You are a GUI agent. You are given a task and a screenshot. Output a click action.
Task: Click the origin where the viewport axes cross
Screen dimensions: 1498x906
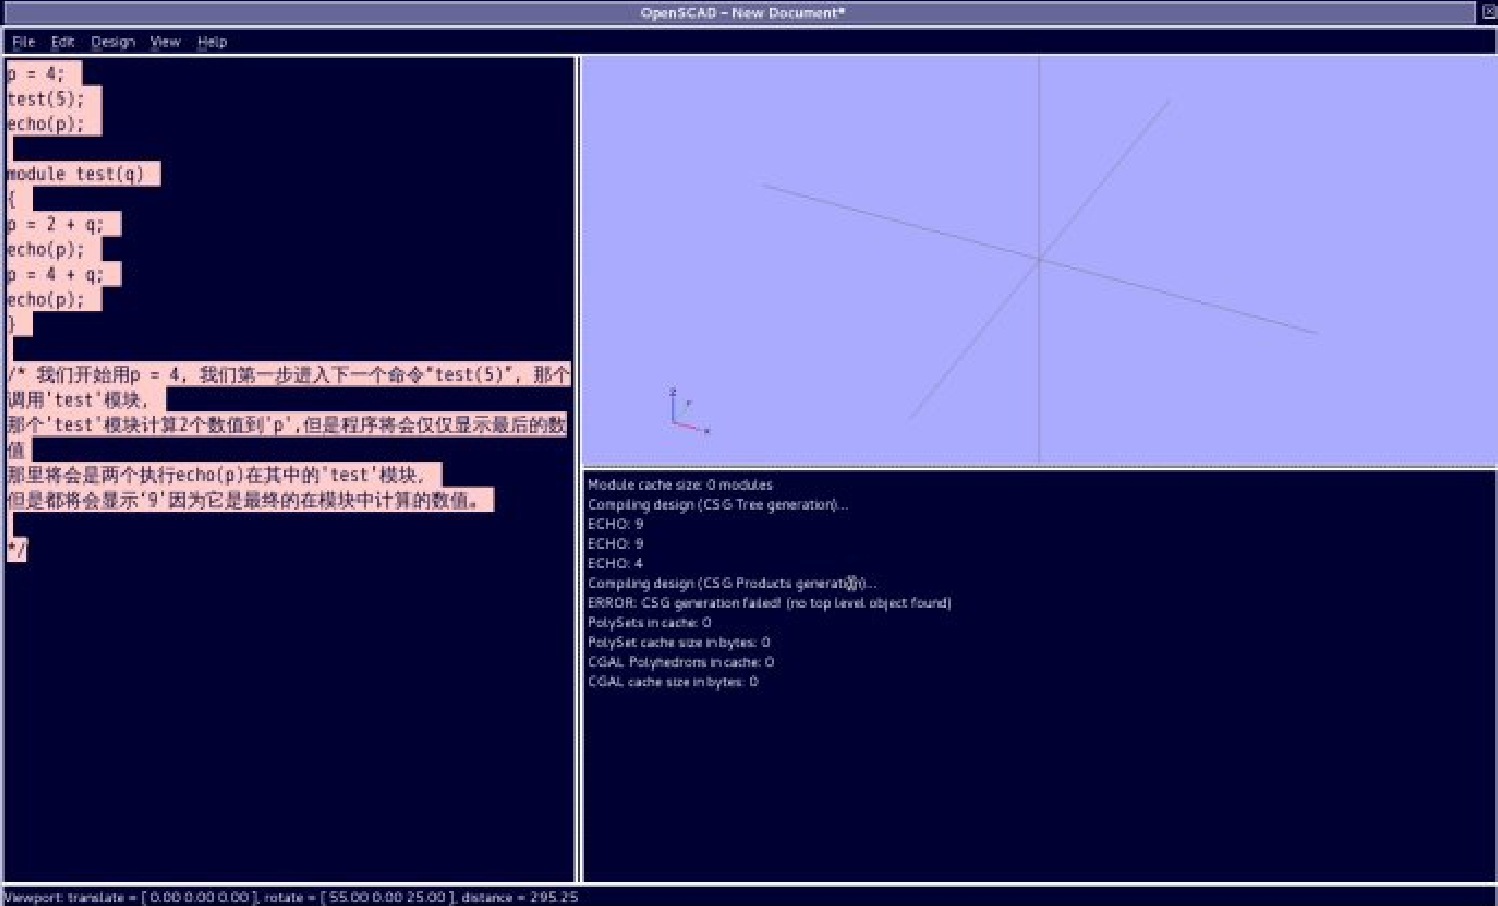pos(1039,259)
